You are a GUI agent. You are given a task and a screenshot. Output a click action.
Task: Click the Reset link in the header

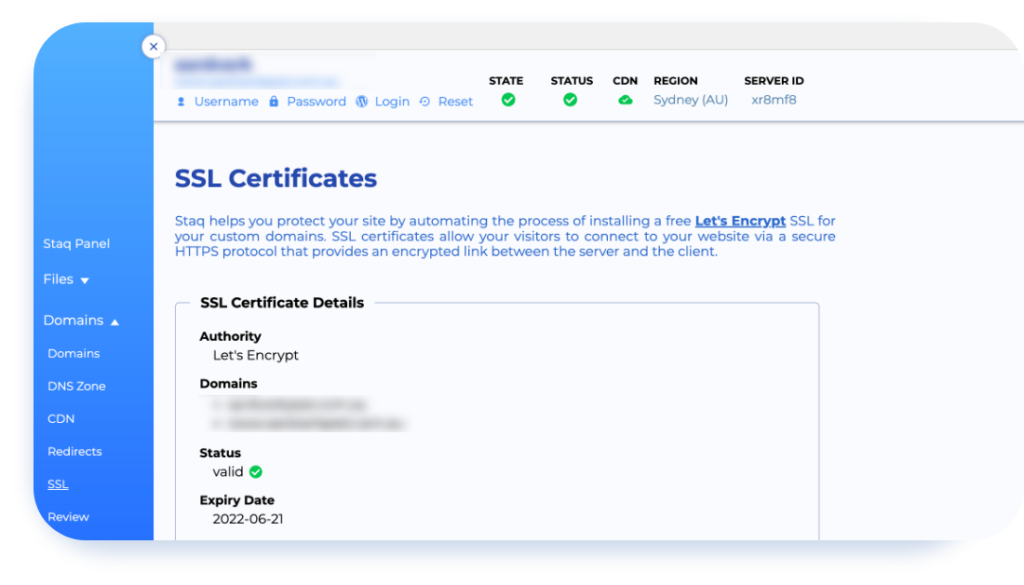click(455, 101)
